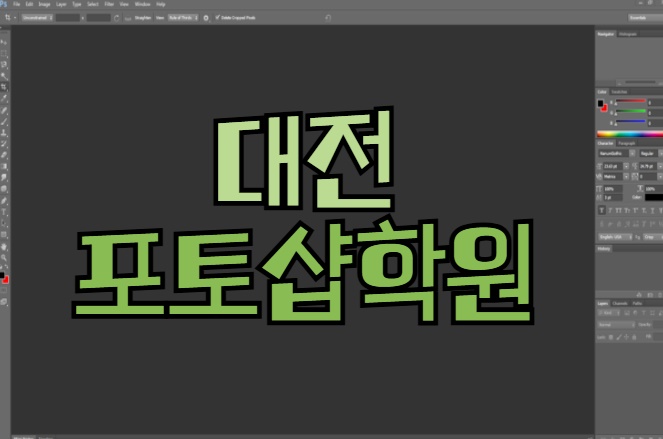
Task: Switch to the Swatches tab
Action: pos(619,92)
